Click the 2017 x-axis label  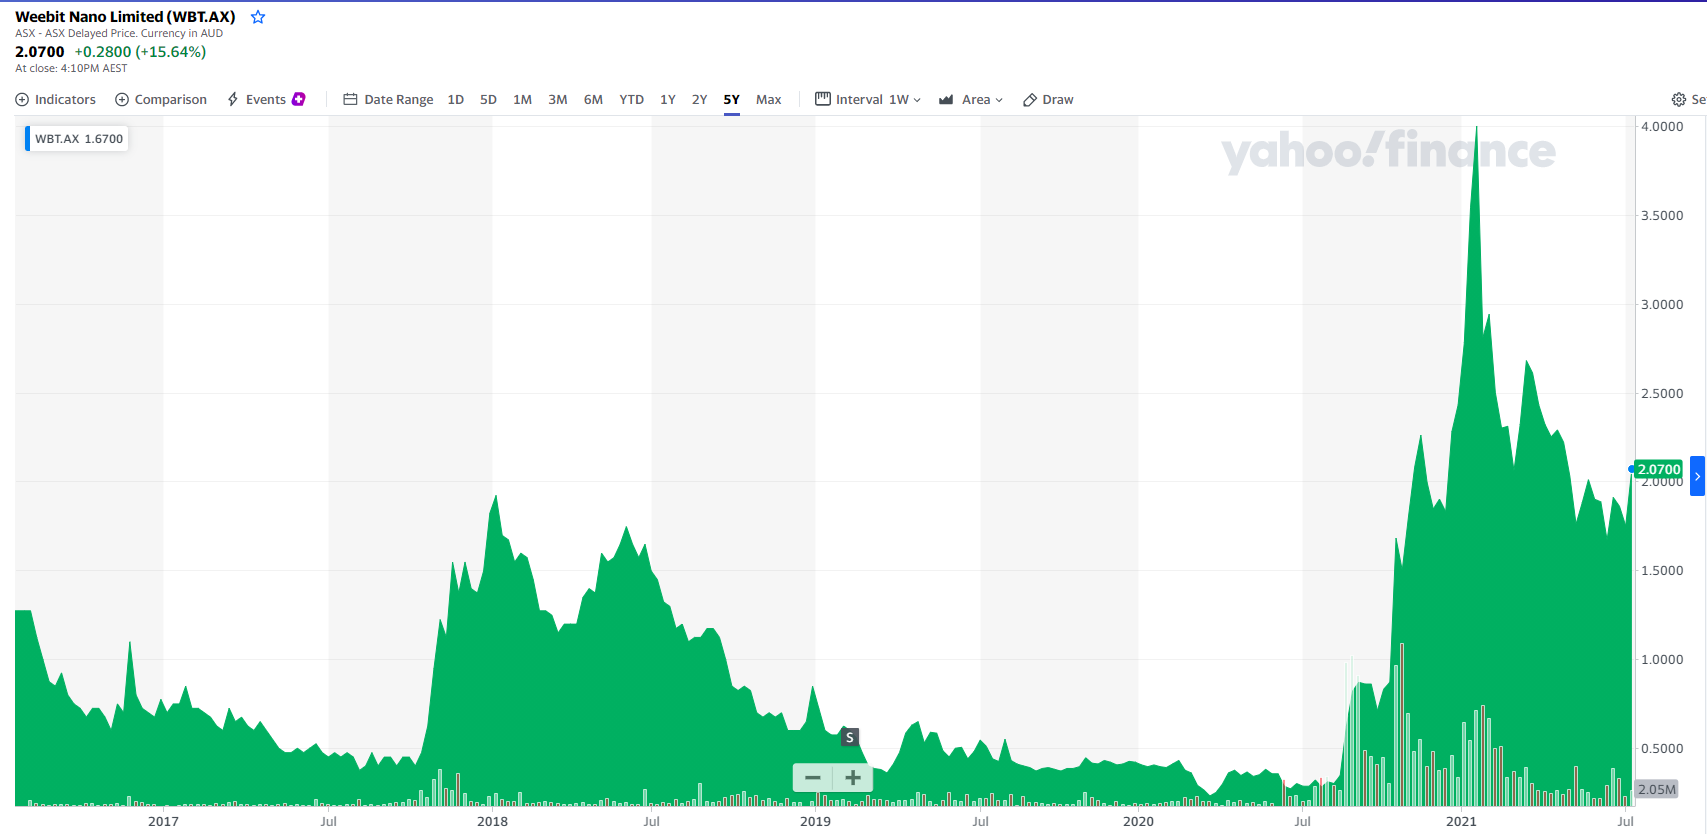coord(163,821)
